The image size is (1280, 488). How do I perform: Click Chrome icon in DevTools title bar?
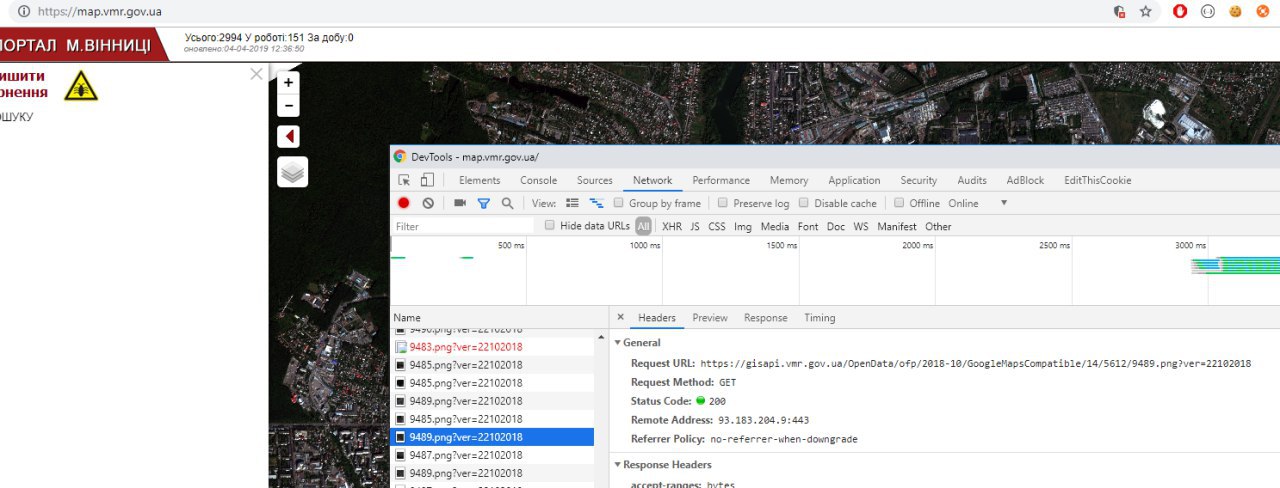[x=400, y=157]
